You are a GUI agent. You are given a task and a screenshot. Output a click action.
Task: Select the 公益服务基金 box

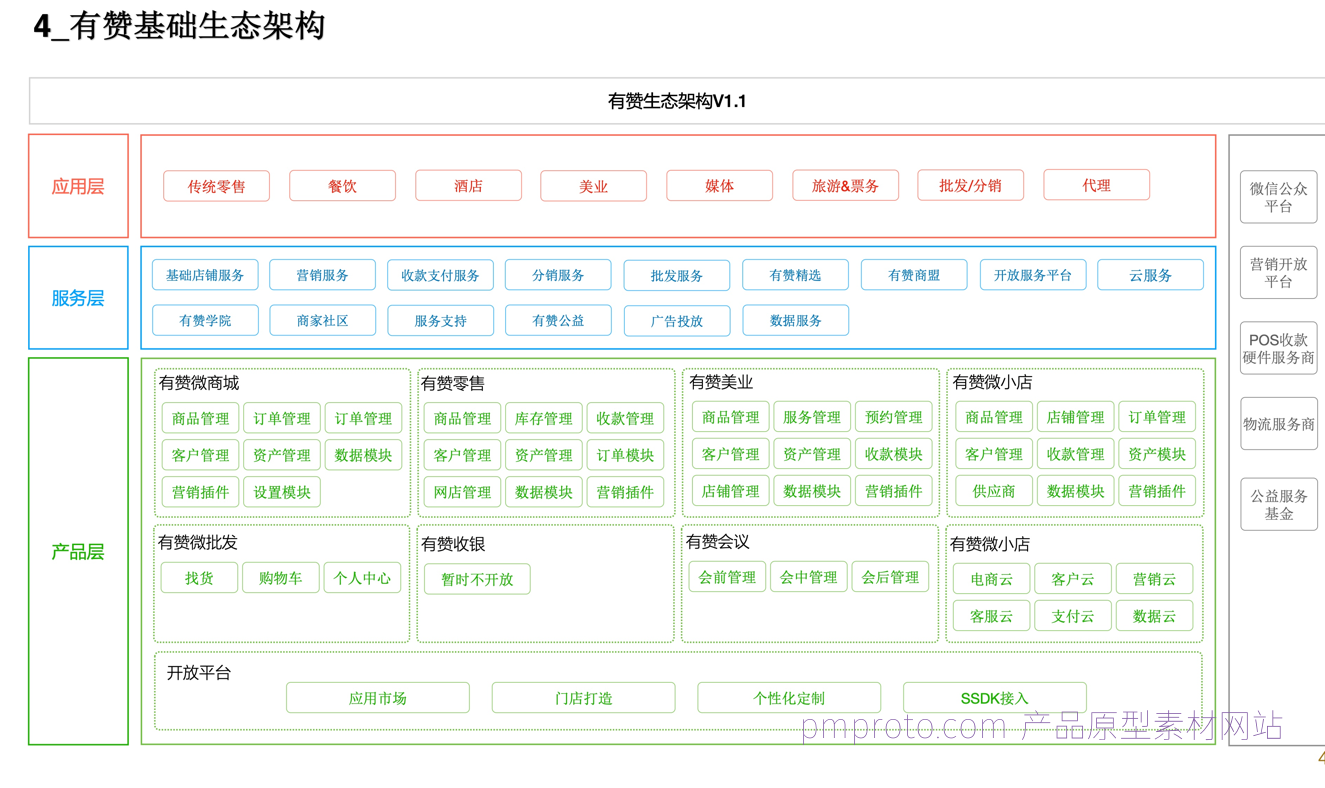tap(1278, 504)
